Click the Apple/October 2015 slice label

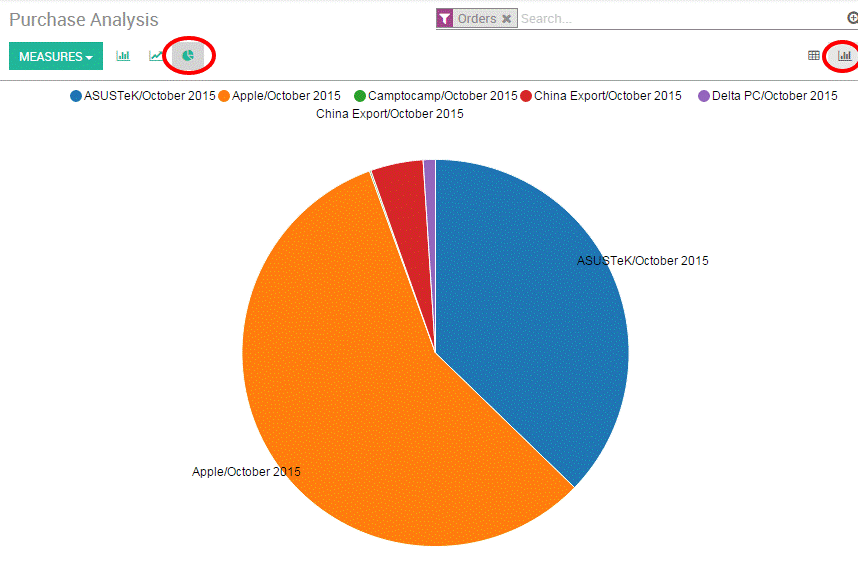click(x=246, y=472)
